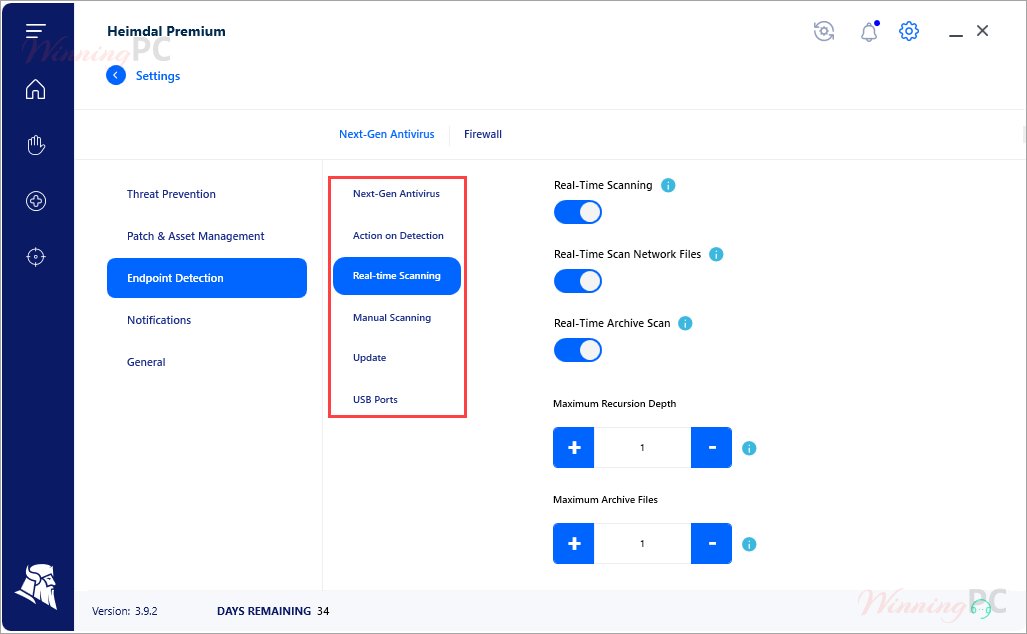
Task: Click the Maximum Archive Files value field
Action: [643, 543]
